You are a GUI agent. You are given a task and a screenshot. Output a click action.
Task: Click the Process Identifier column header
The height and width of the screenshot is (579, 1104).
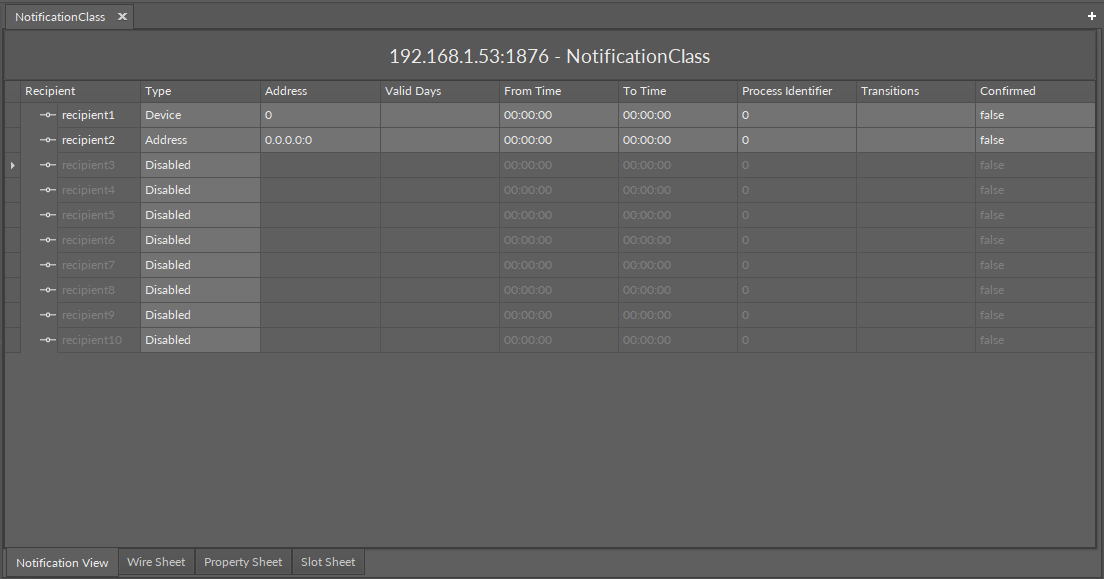[796, 91]
